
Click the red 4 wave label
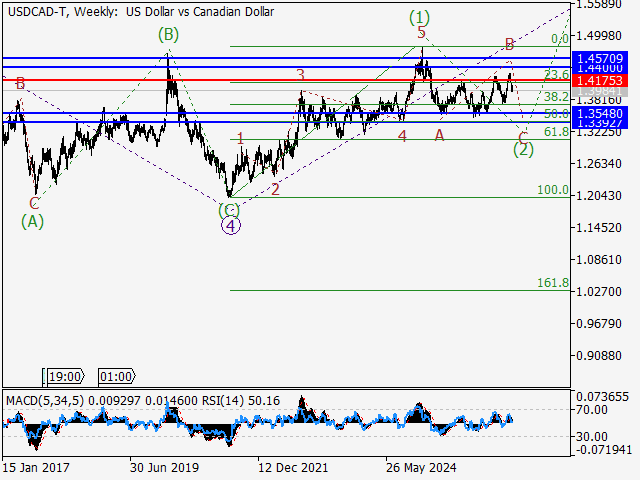pyautogui.click(x=402, y=136)
